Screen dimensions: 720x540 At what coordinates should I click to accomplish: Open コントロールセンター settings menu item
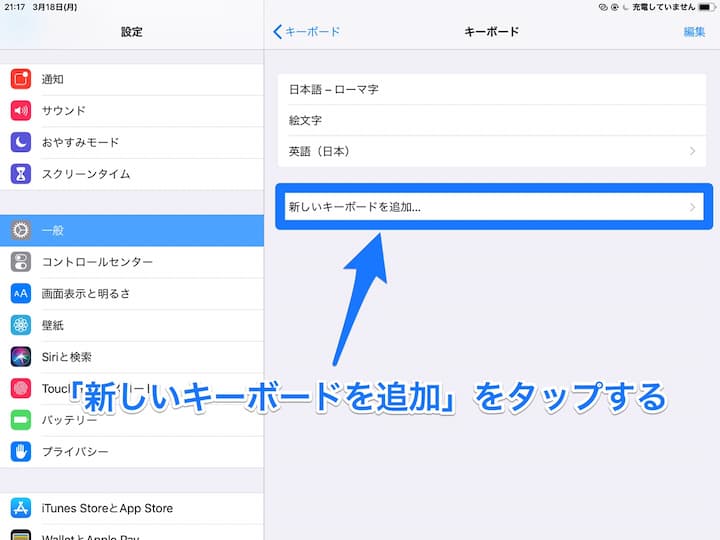(x=132, y=262)
